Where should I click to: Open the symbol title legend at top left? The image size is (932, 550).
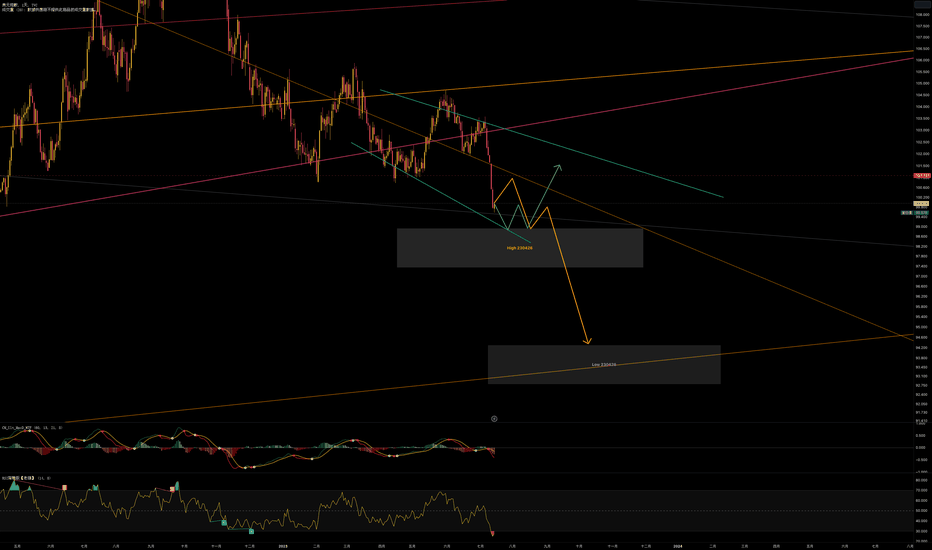(x=12, y=5)
